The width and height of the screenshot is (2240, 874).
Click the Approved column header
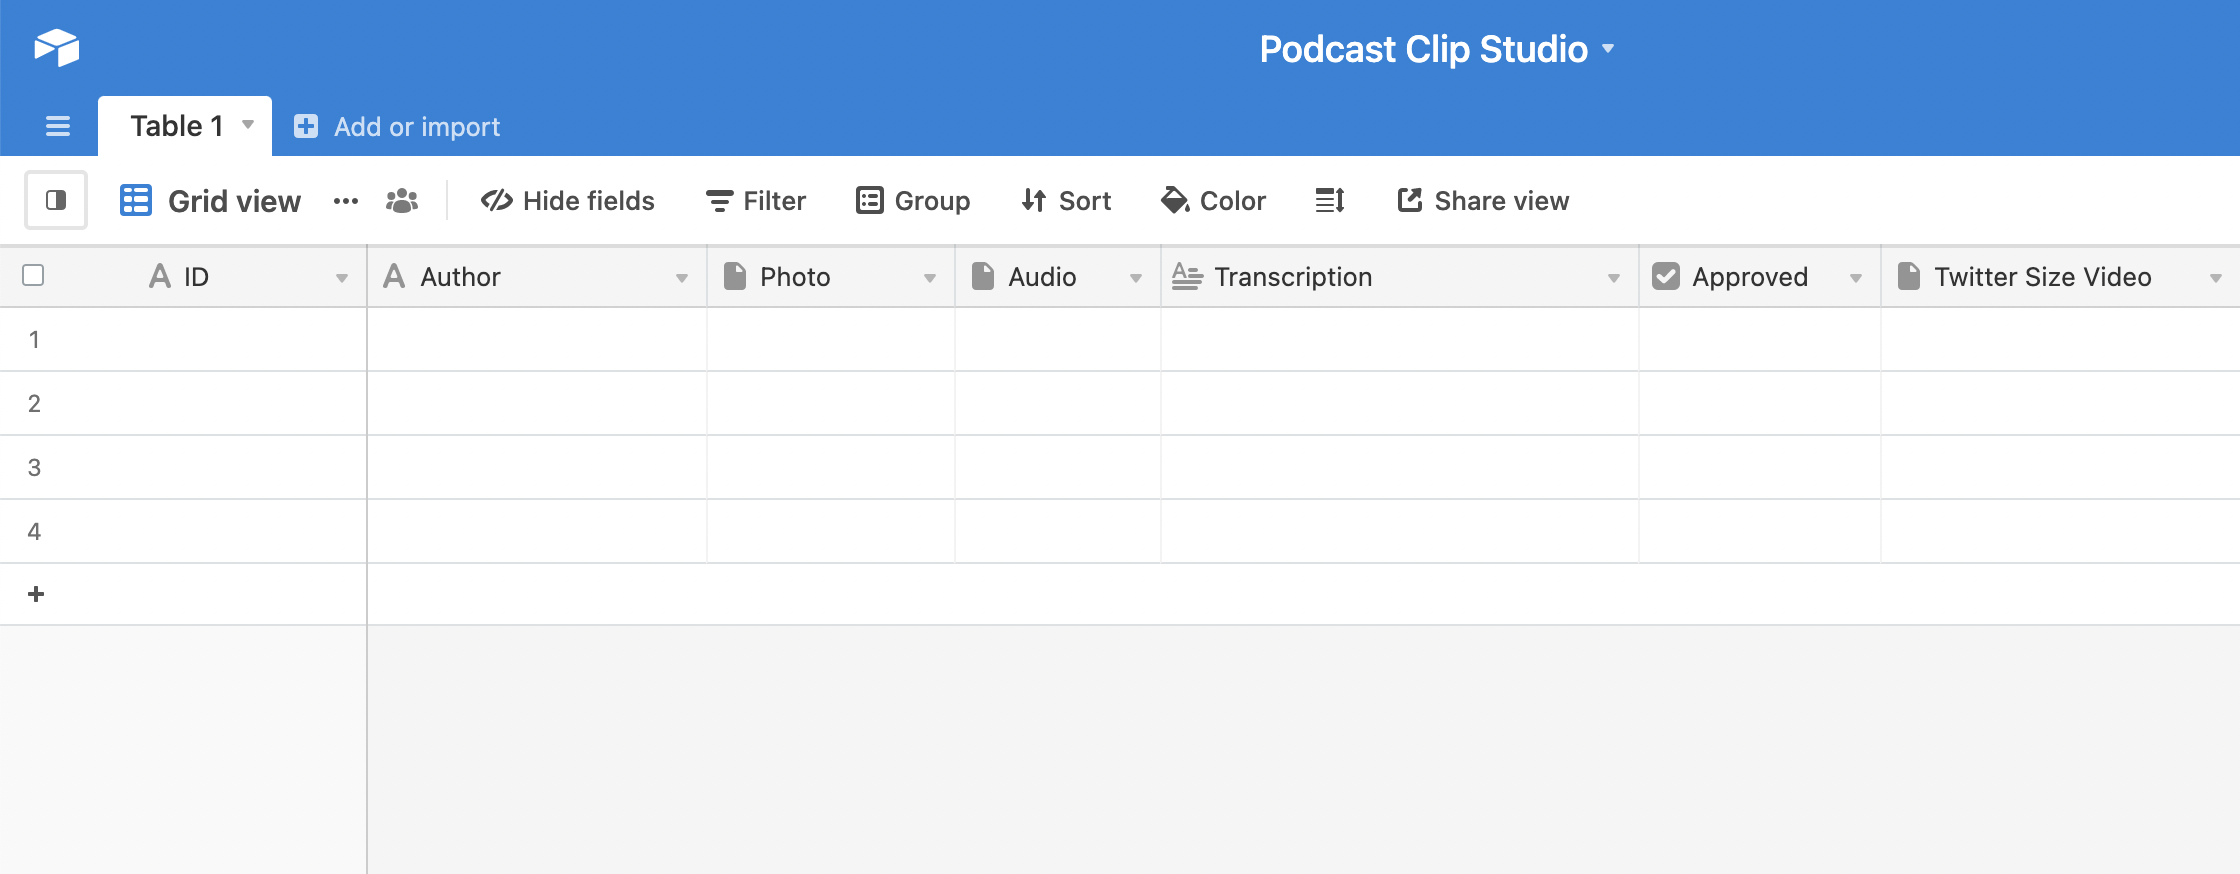pos(1749,277)
